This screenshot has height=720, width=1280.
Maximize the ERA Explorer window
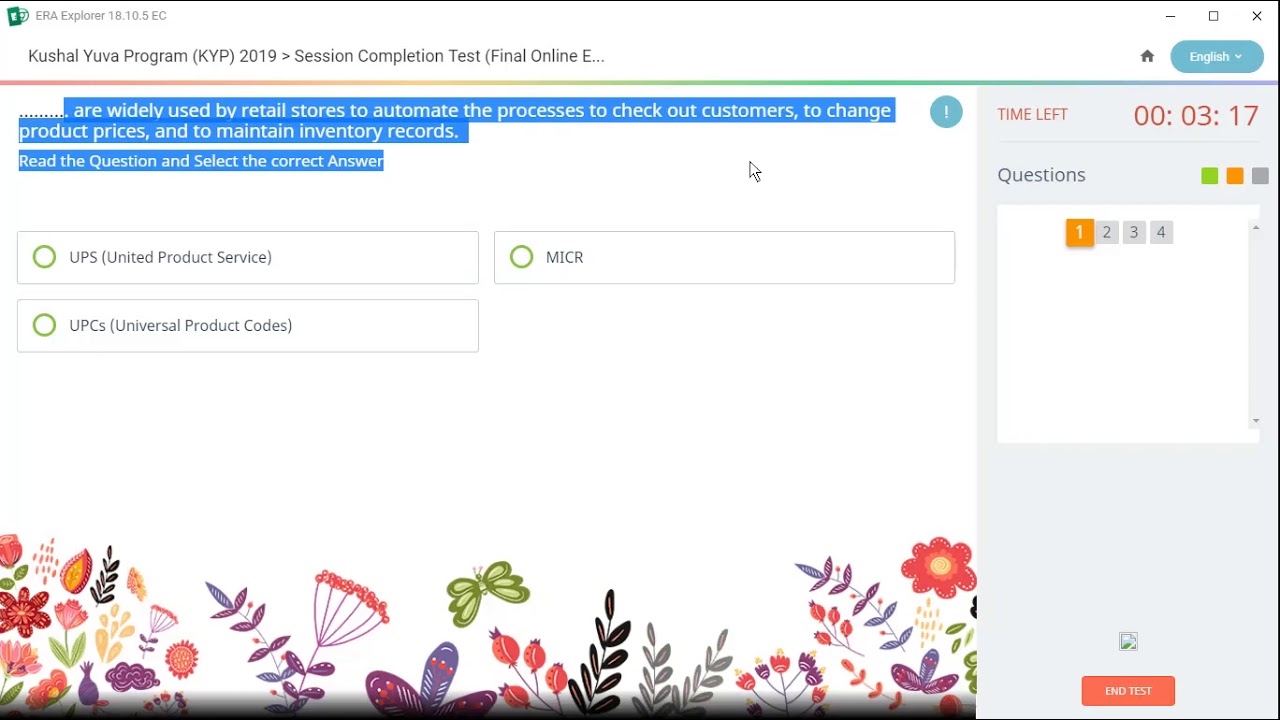pos(1213,16)
